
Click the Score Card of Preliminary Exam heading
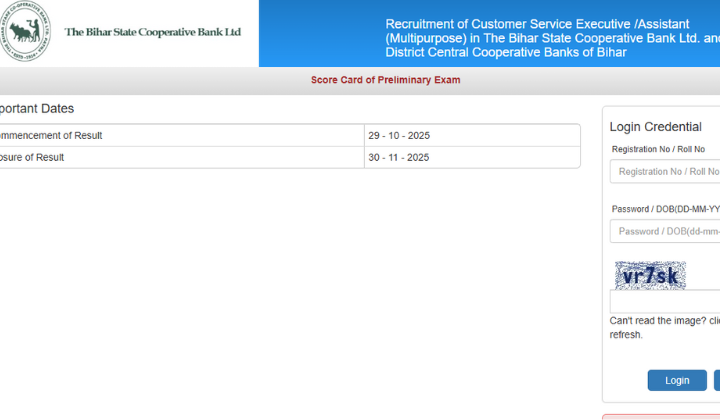(x=385, y=80)
